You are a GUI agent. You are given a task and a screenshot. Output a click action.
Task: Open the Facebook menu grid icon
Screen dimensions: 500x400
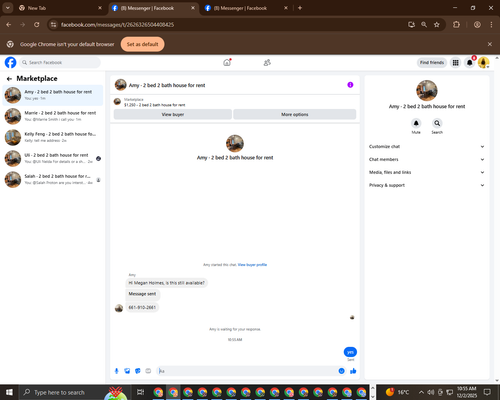(x=455, y=62)
